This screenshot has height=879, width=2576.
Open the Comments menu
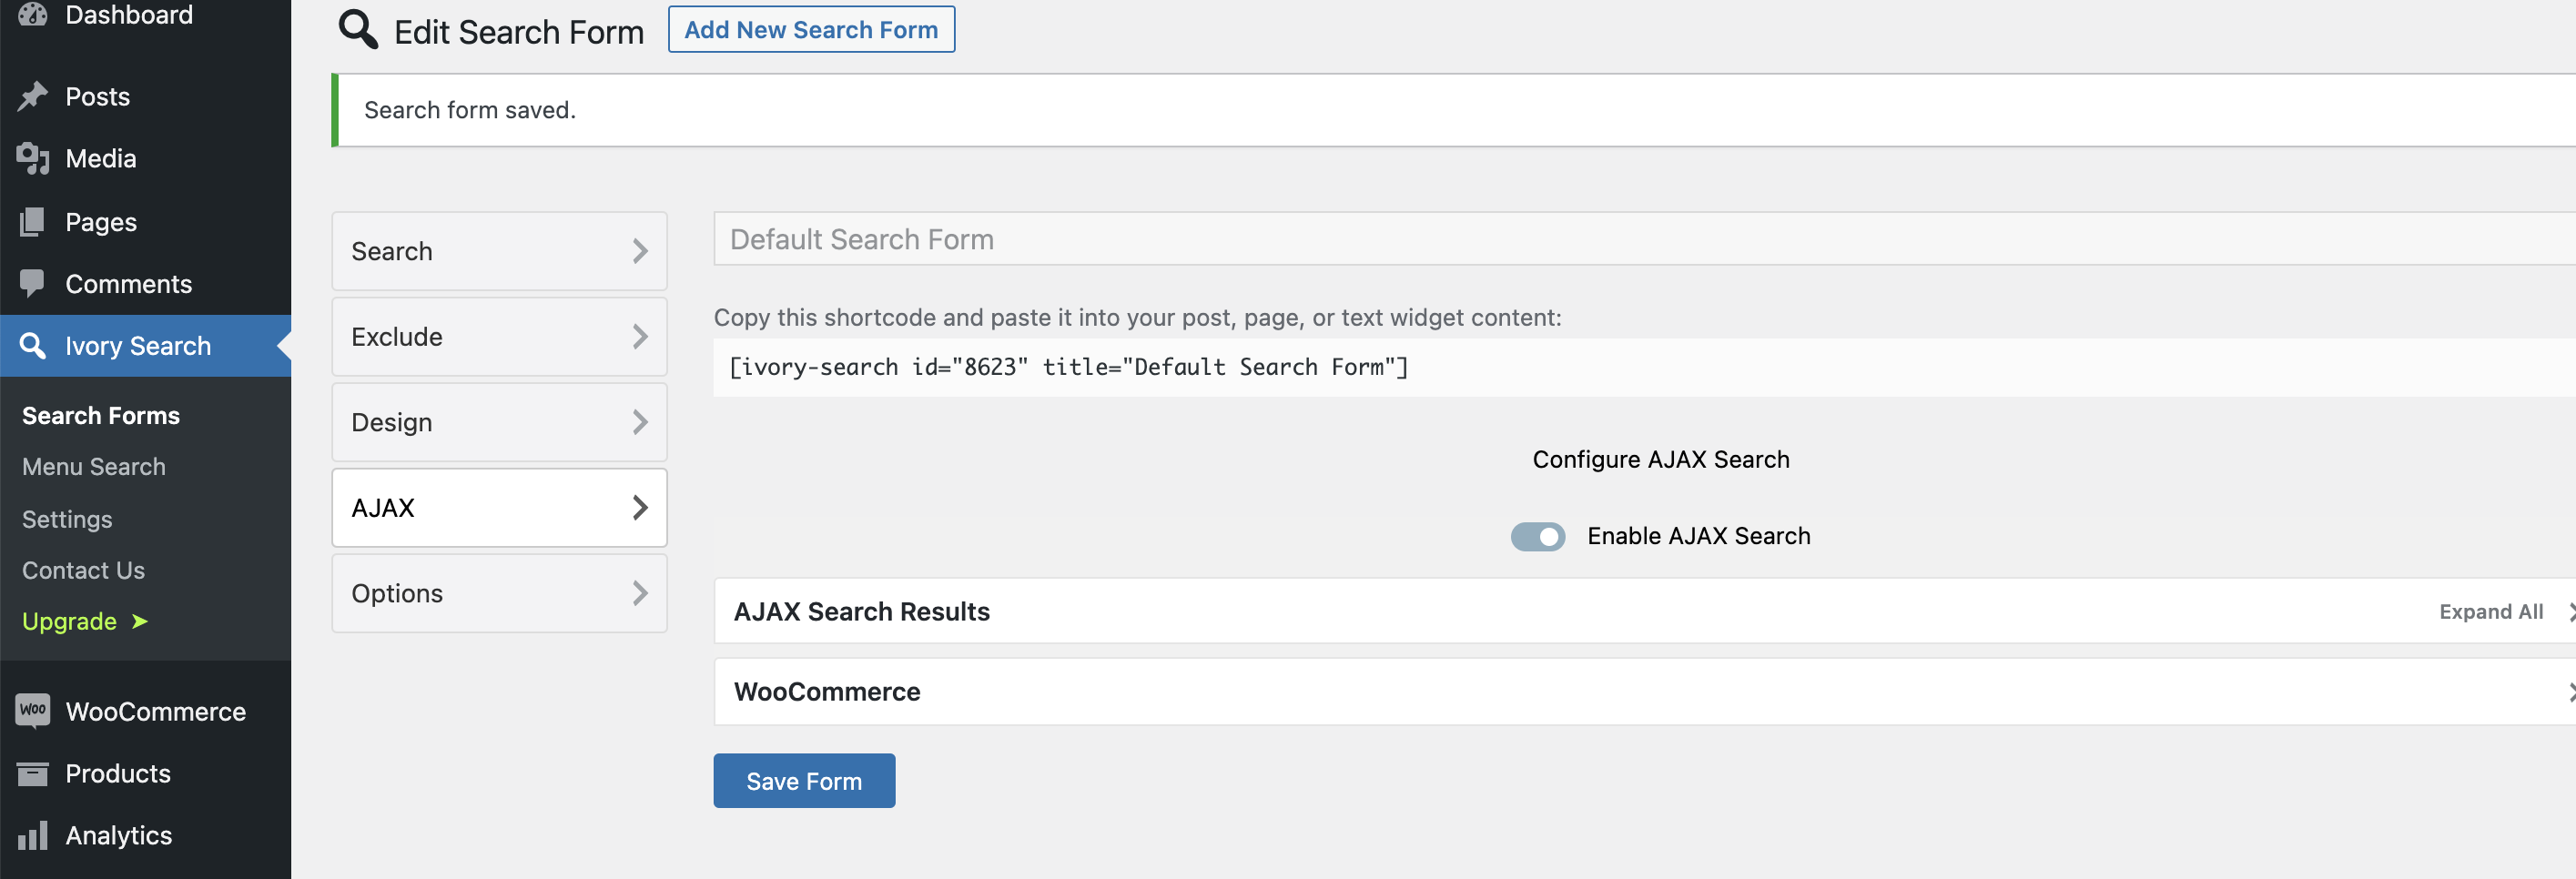click(x=128, y=284)
